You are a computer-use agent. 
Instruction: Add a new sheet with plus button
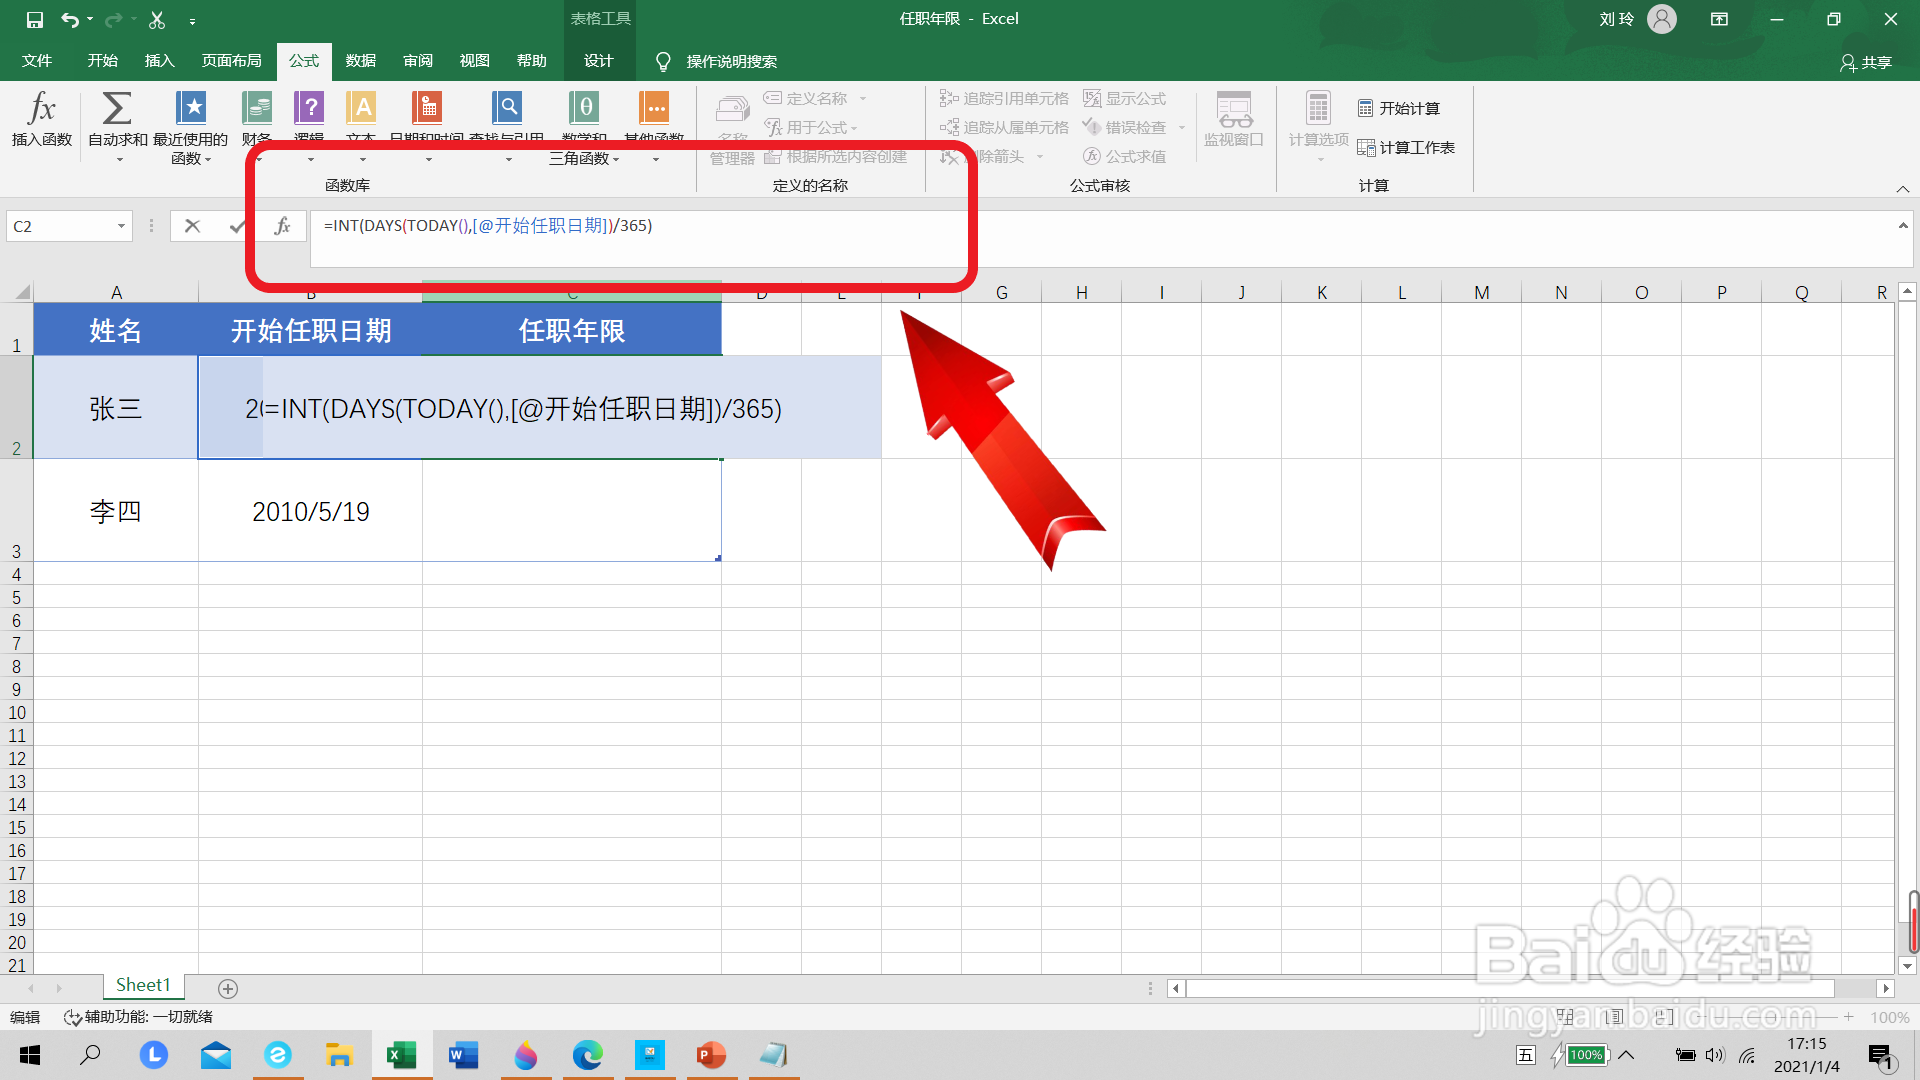[x=228, y=988]
